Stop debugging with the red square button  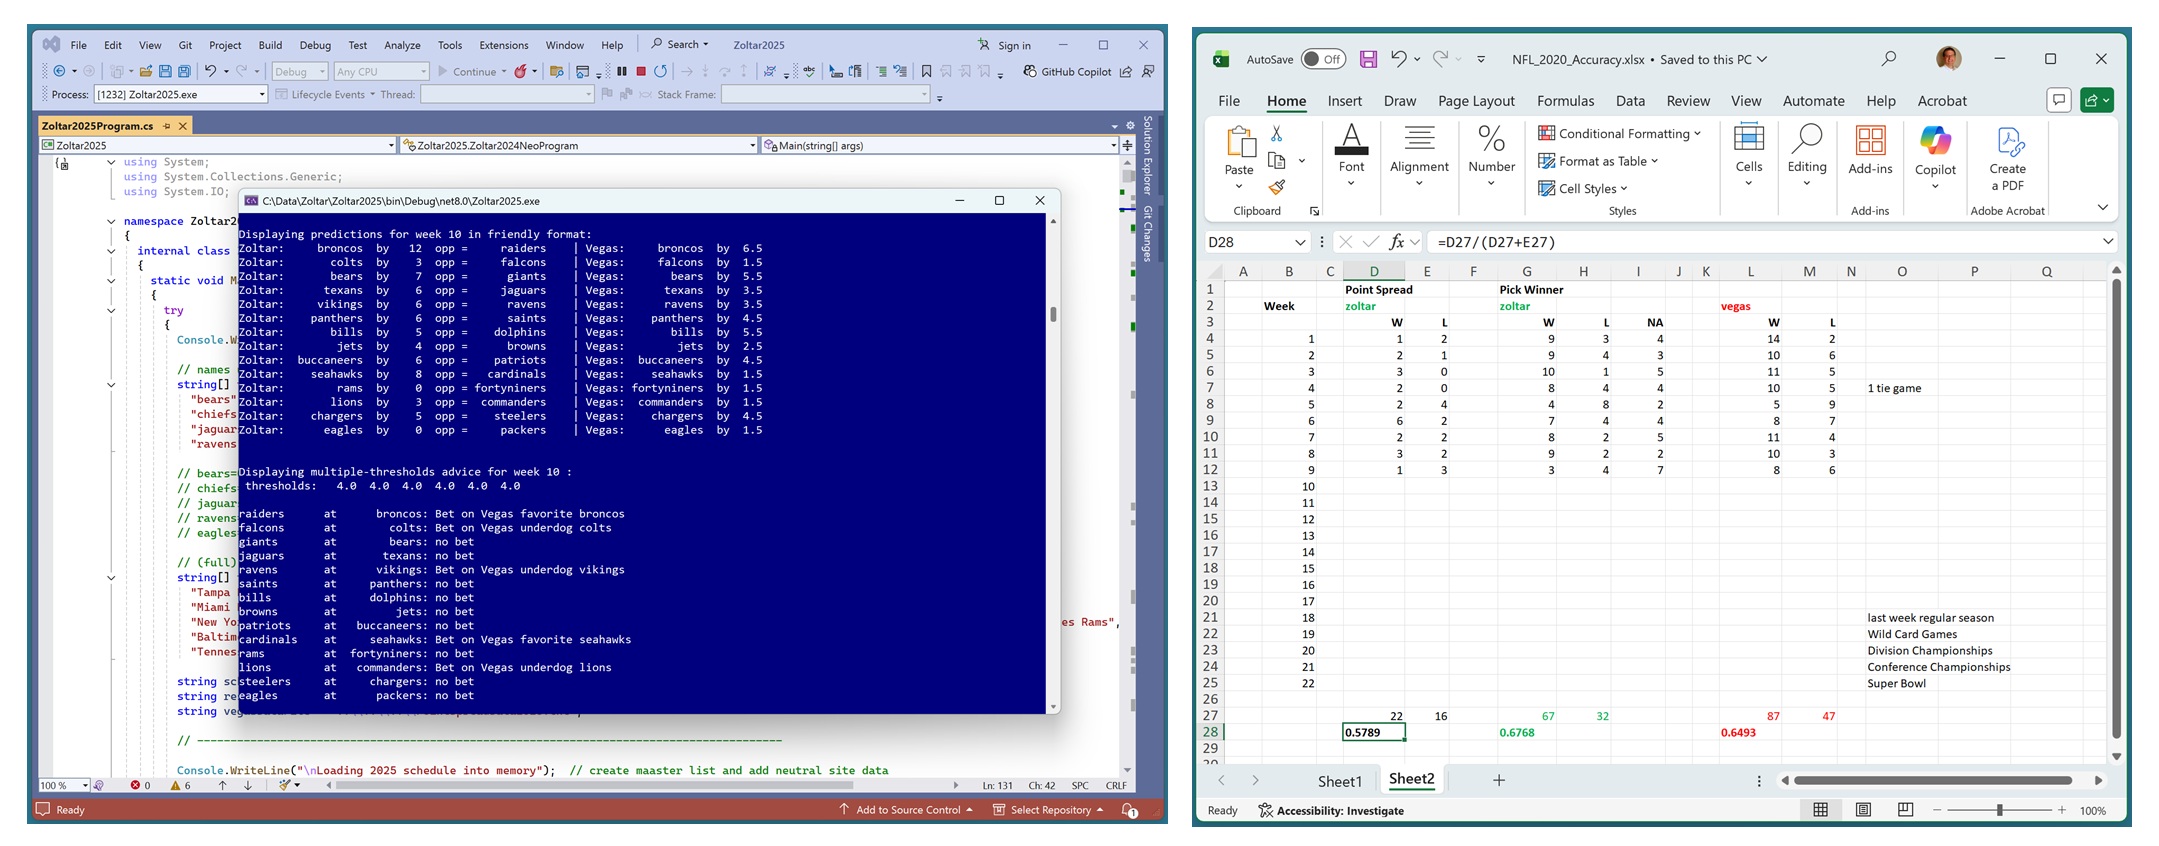641,71
